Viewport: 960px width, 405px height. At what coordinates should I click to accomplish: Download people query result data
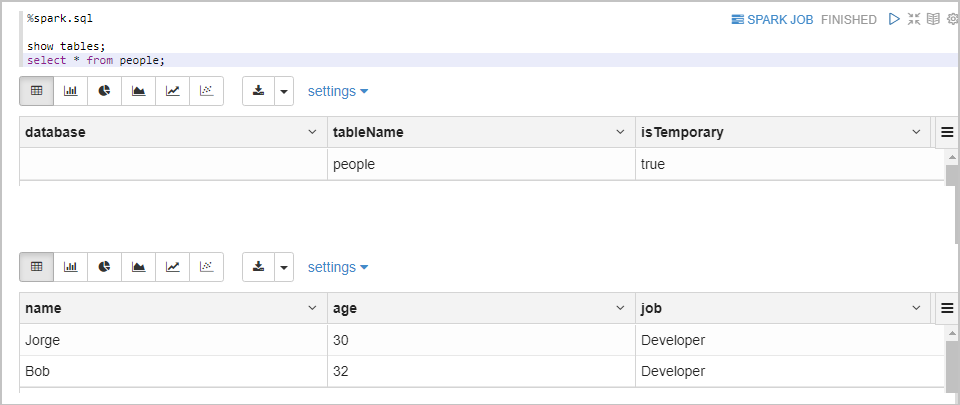[258, 267]
